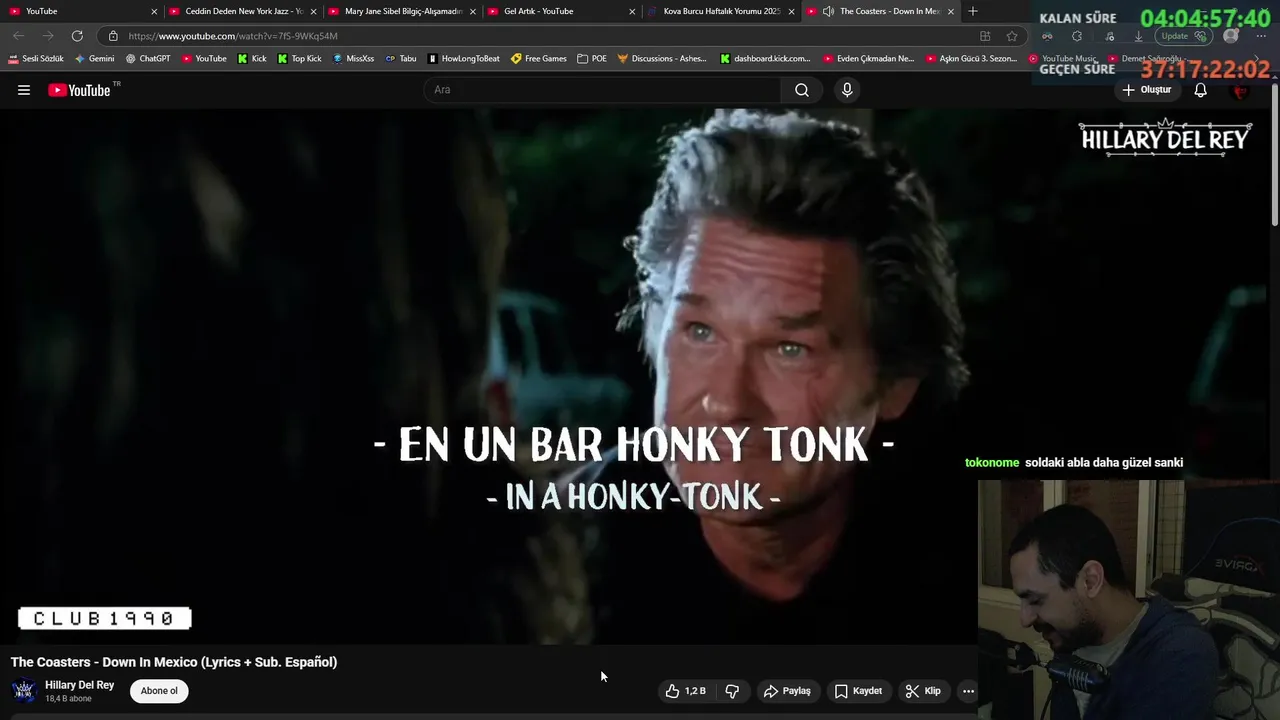Dislike the video with thumbs-down
The image size is (1280, 720).
pyautogui.click(x=732, y=691)
